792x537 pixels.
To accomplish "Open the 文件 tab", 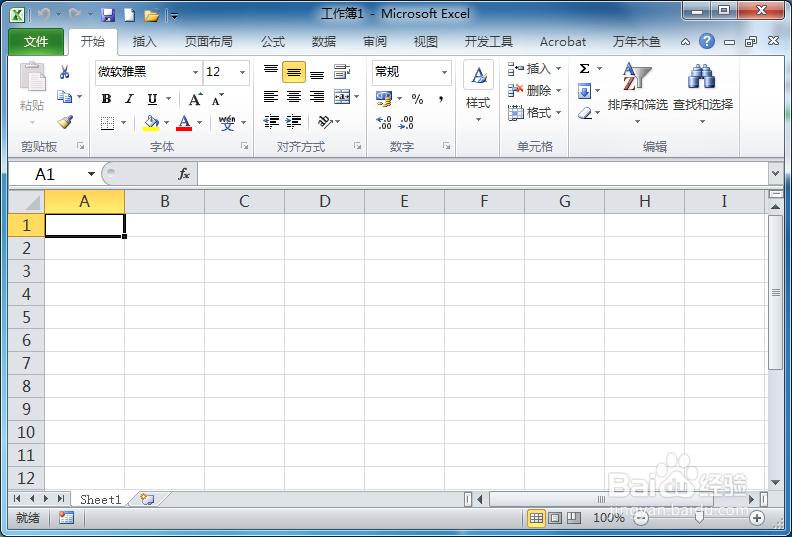I will pyautogui.click(x=36, y=41).
